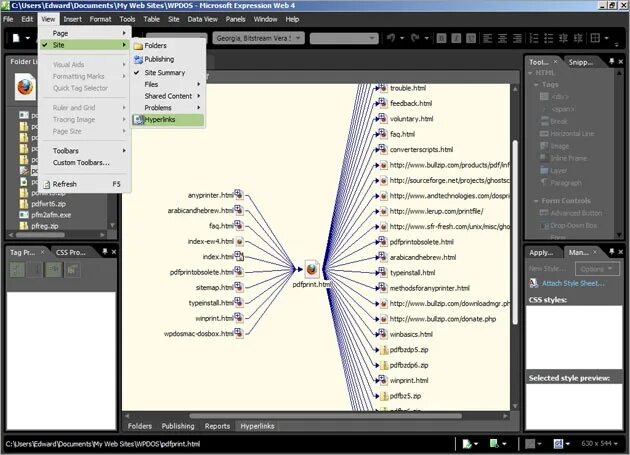The height and width of the screenshot is (455, 630).
Task: Switch to the Folders bottom tab
Action: 140,426
